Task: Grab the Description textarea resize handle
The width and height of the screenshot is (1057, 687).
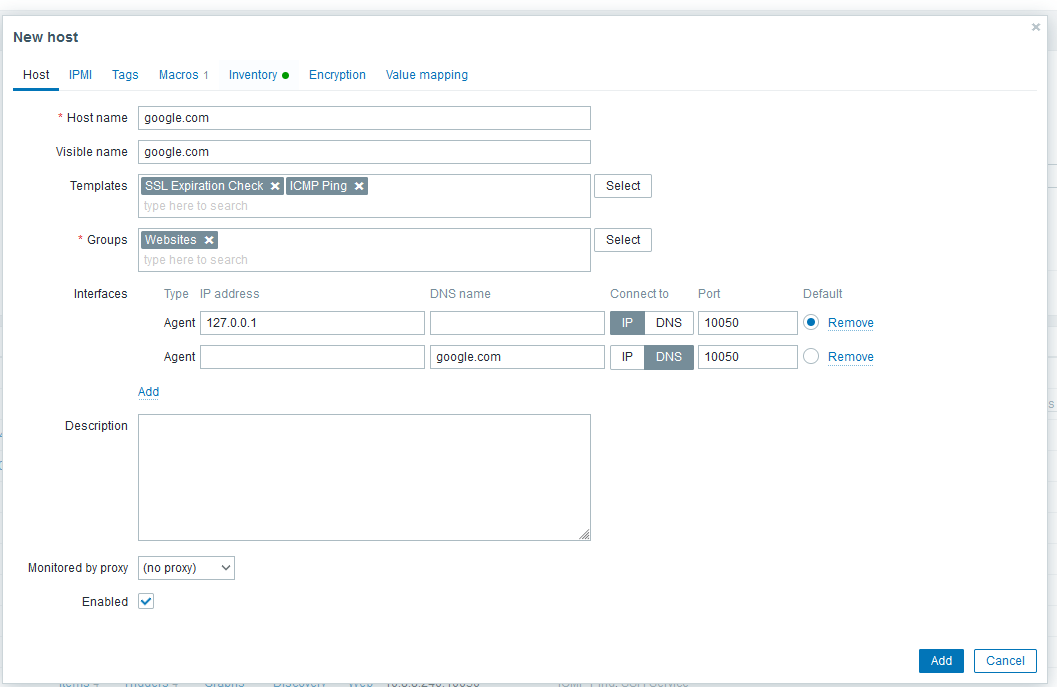Action: point(584,535)
